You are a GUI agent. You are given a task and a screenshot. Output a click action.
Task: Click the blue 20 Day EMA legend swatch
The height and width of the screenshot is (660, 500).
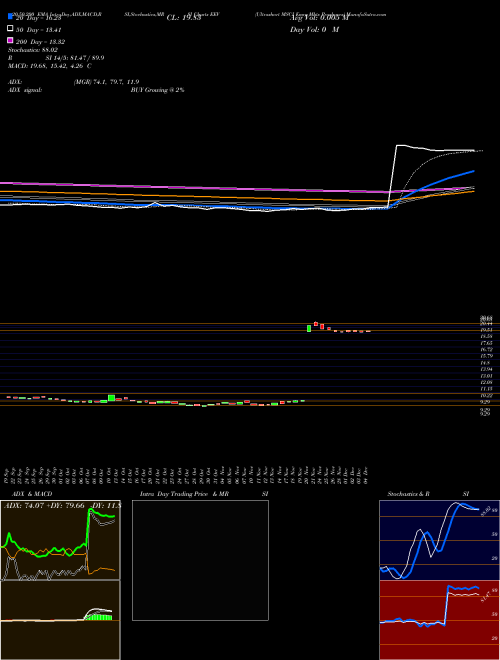pos(11,17)
